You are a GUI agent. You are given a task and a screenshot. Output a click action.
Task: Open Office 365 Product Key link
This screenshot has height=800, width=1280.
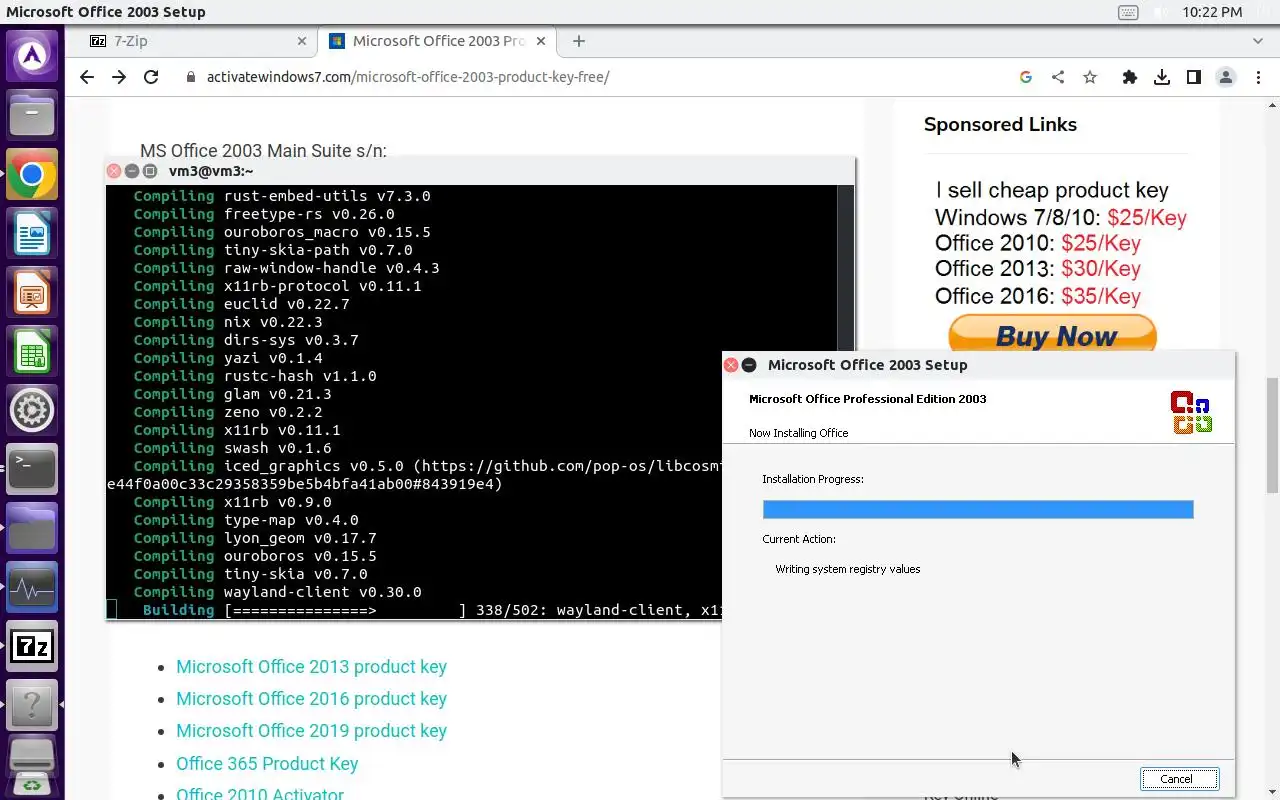(267, 764)
